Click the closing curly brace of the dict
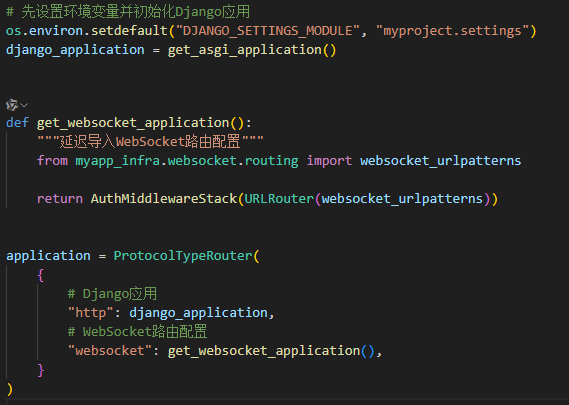Viewport: 569px width, 405px height. pyautogui.click(x=40, y=370)
